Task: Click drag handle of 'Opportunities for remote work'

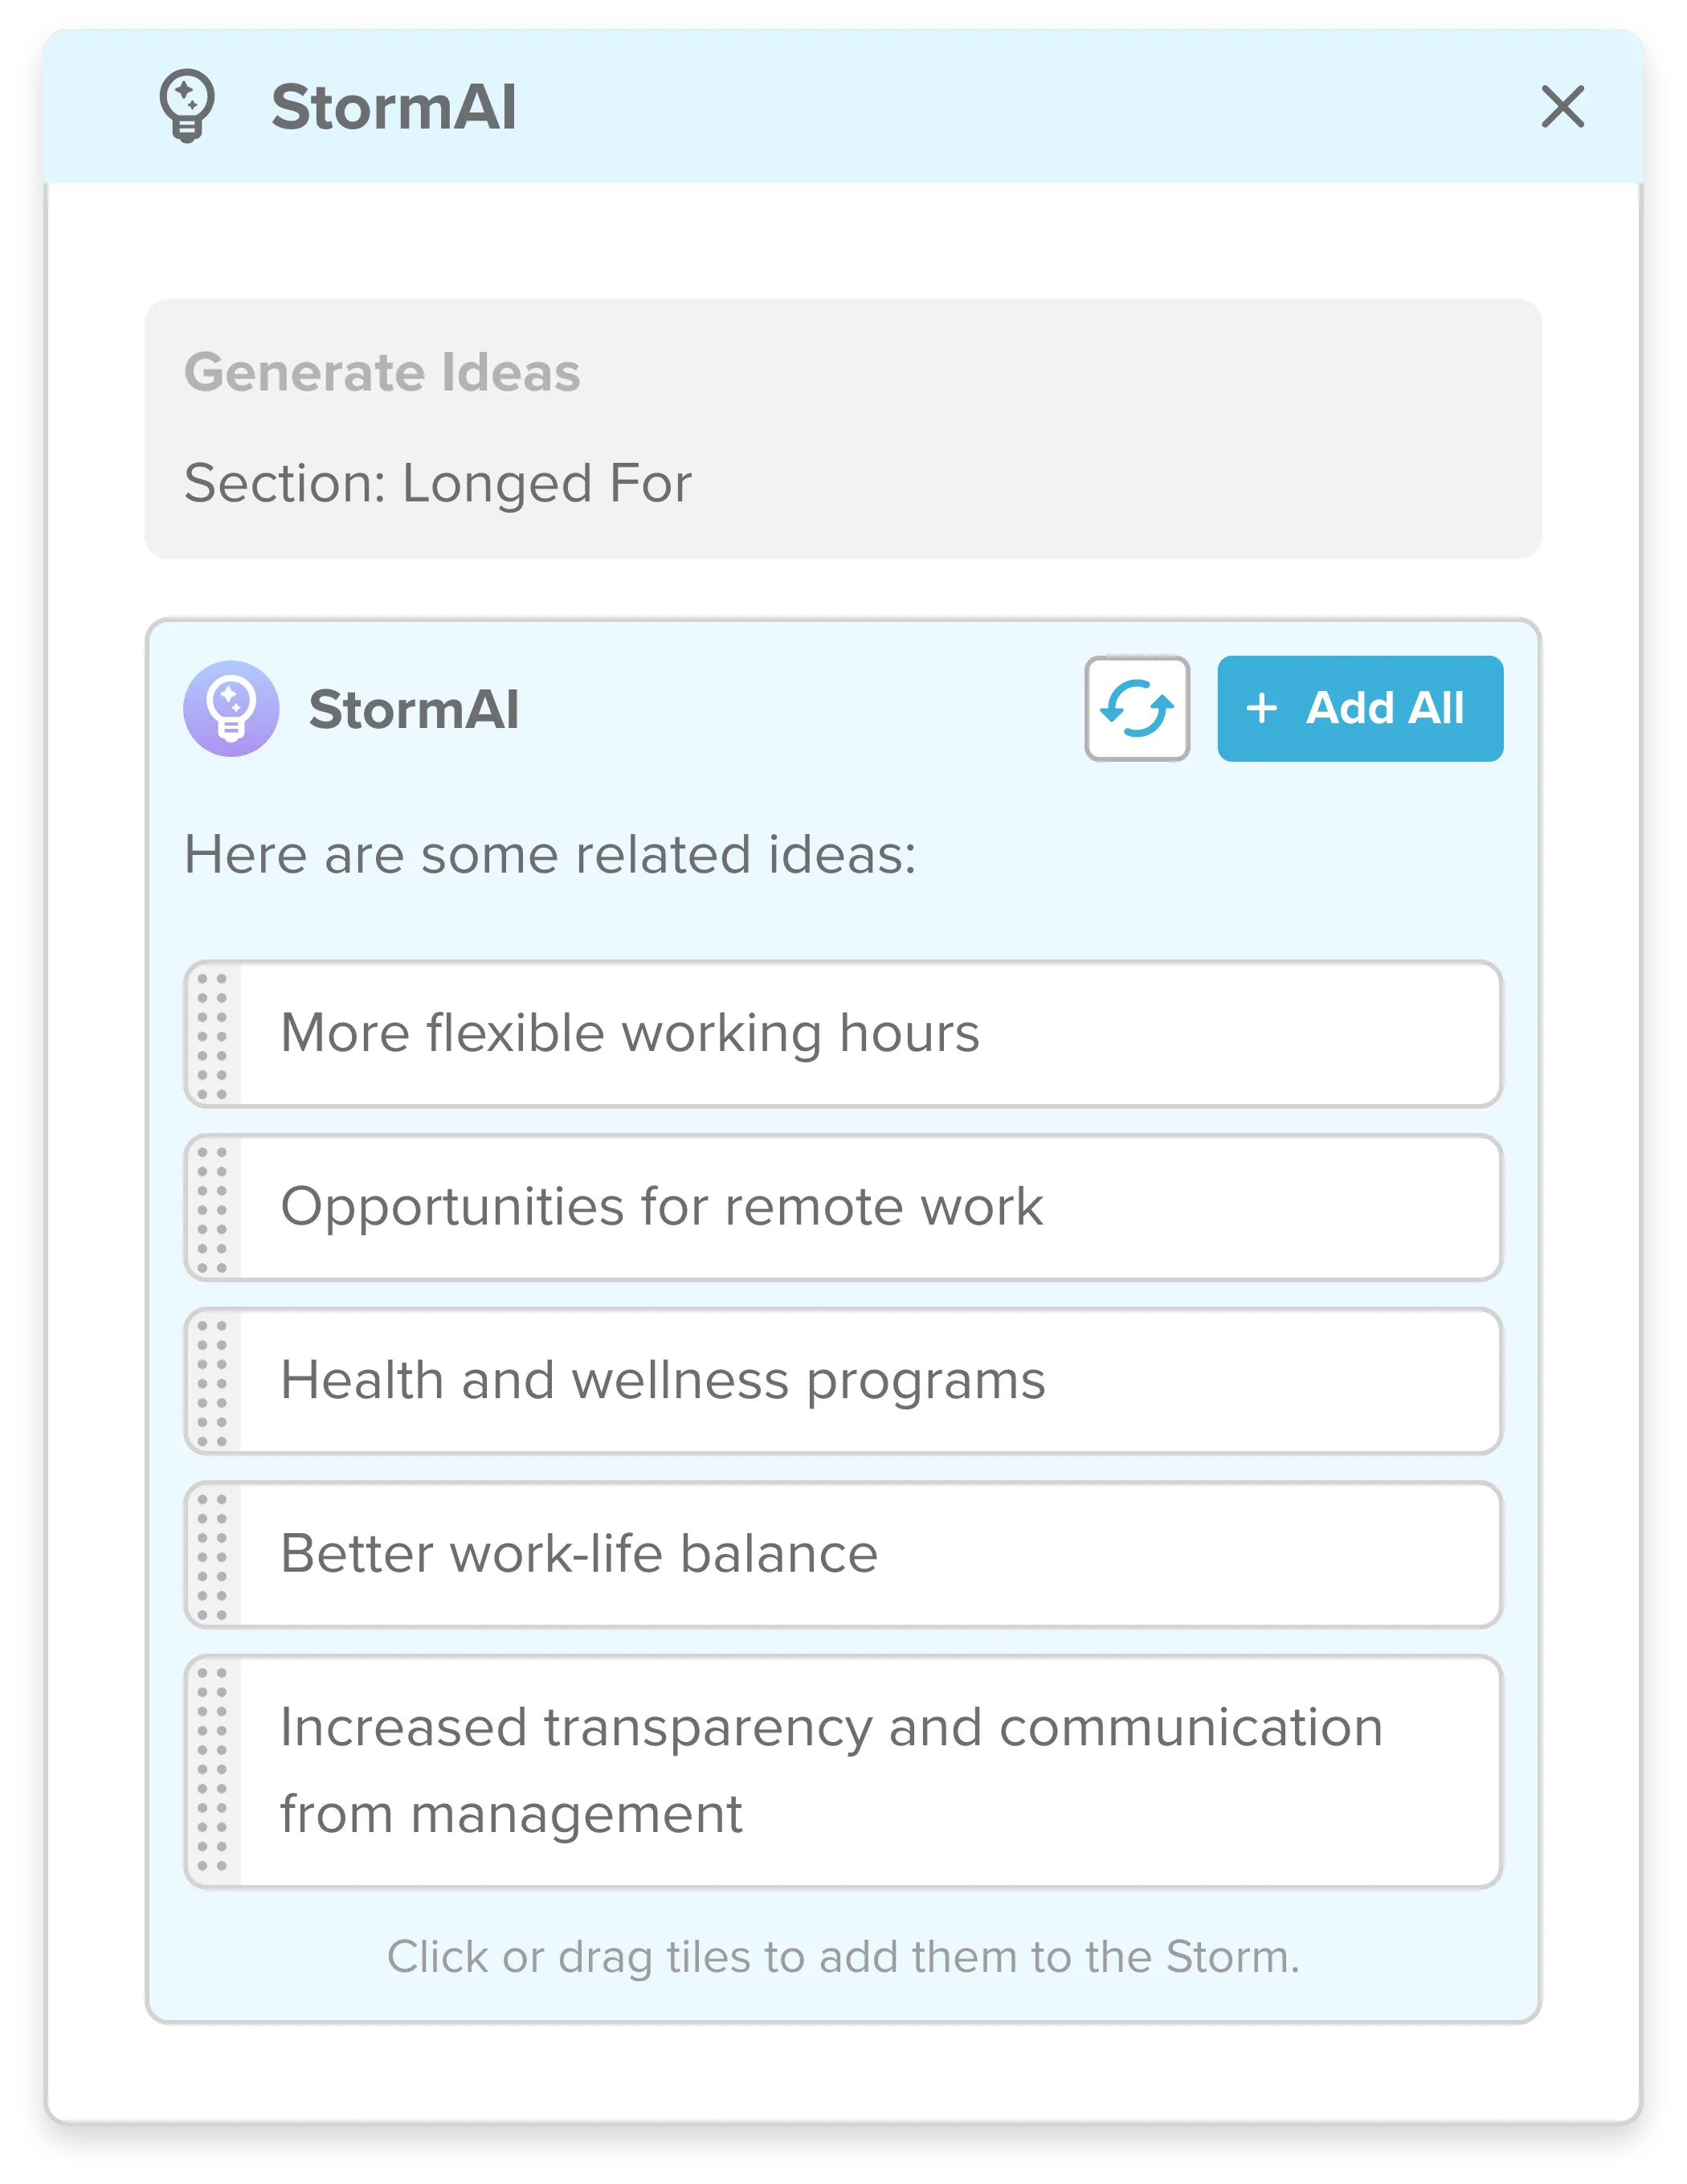Action: click(x=213, y=1208)
